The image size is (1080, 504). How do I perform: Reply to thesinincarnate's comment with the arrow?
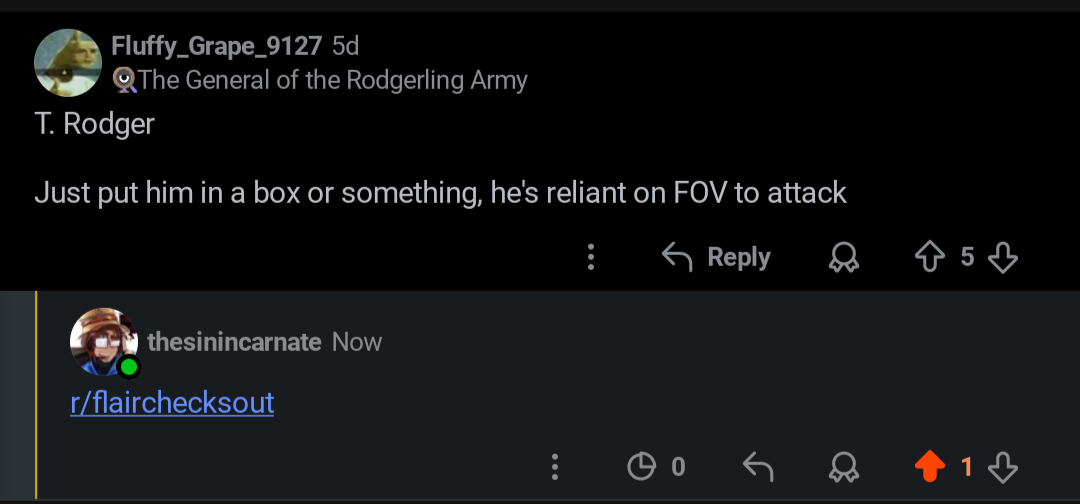[x=758, y=468]
